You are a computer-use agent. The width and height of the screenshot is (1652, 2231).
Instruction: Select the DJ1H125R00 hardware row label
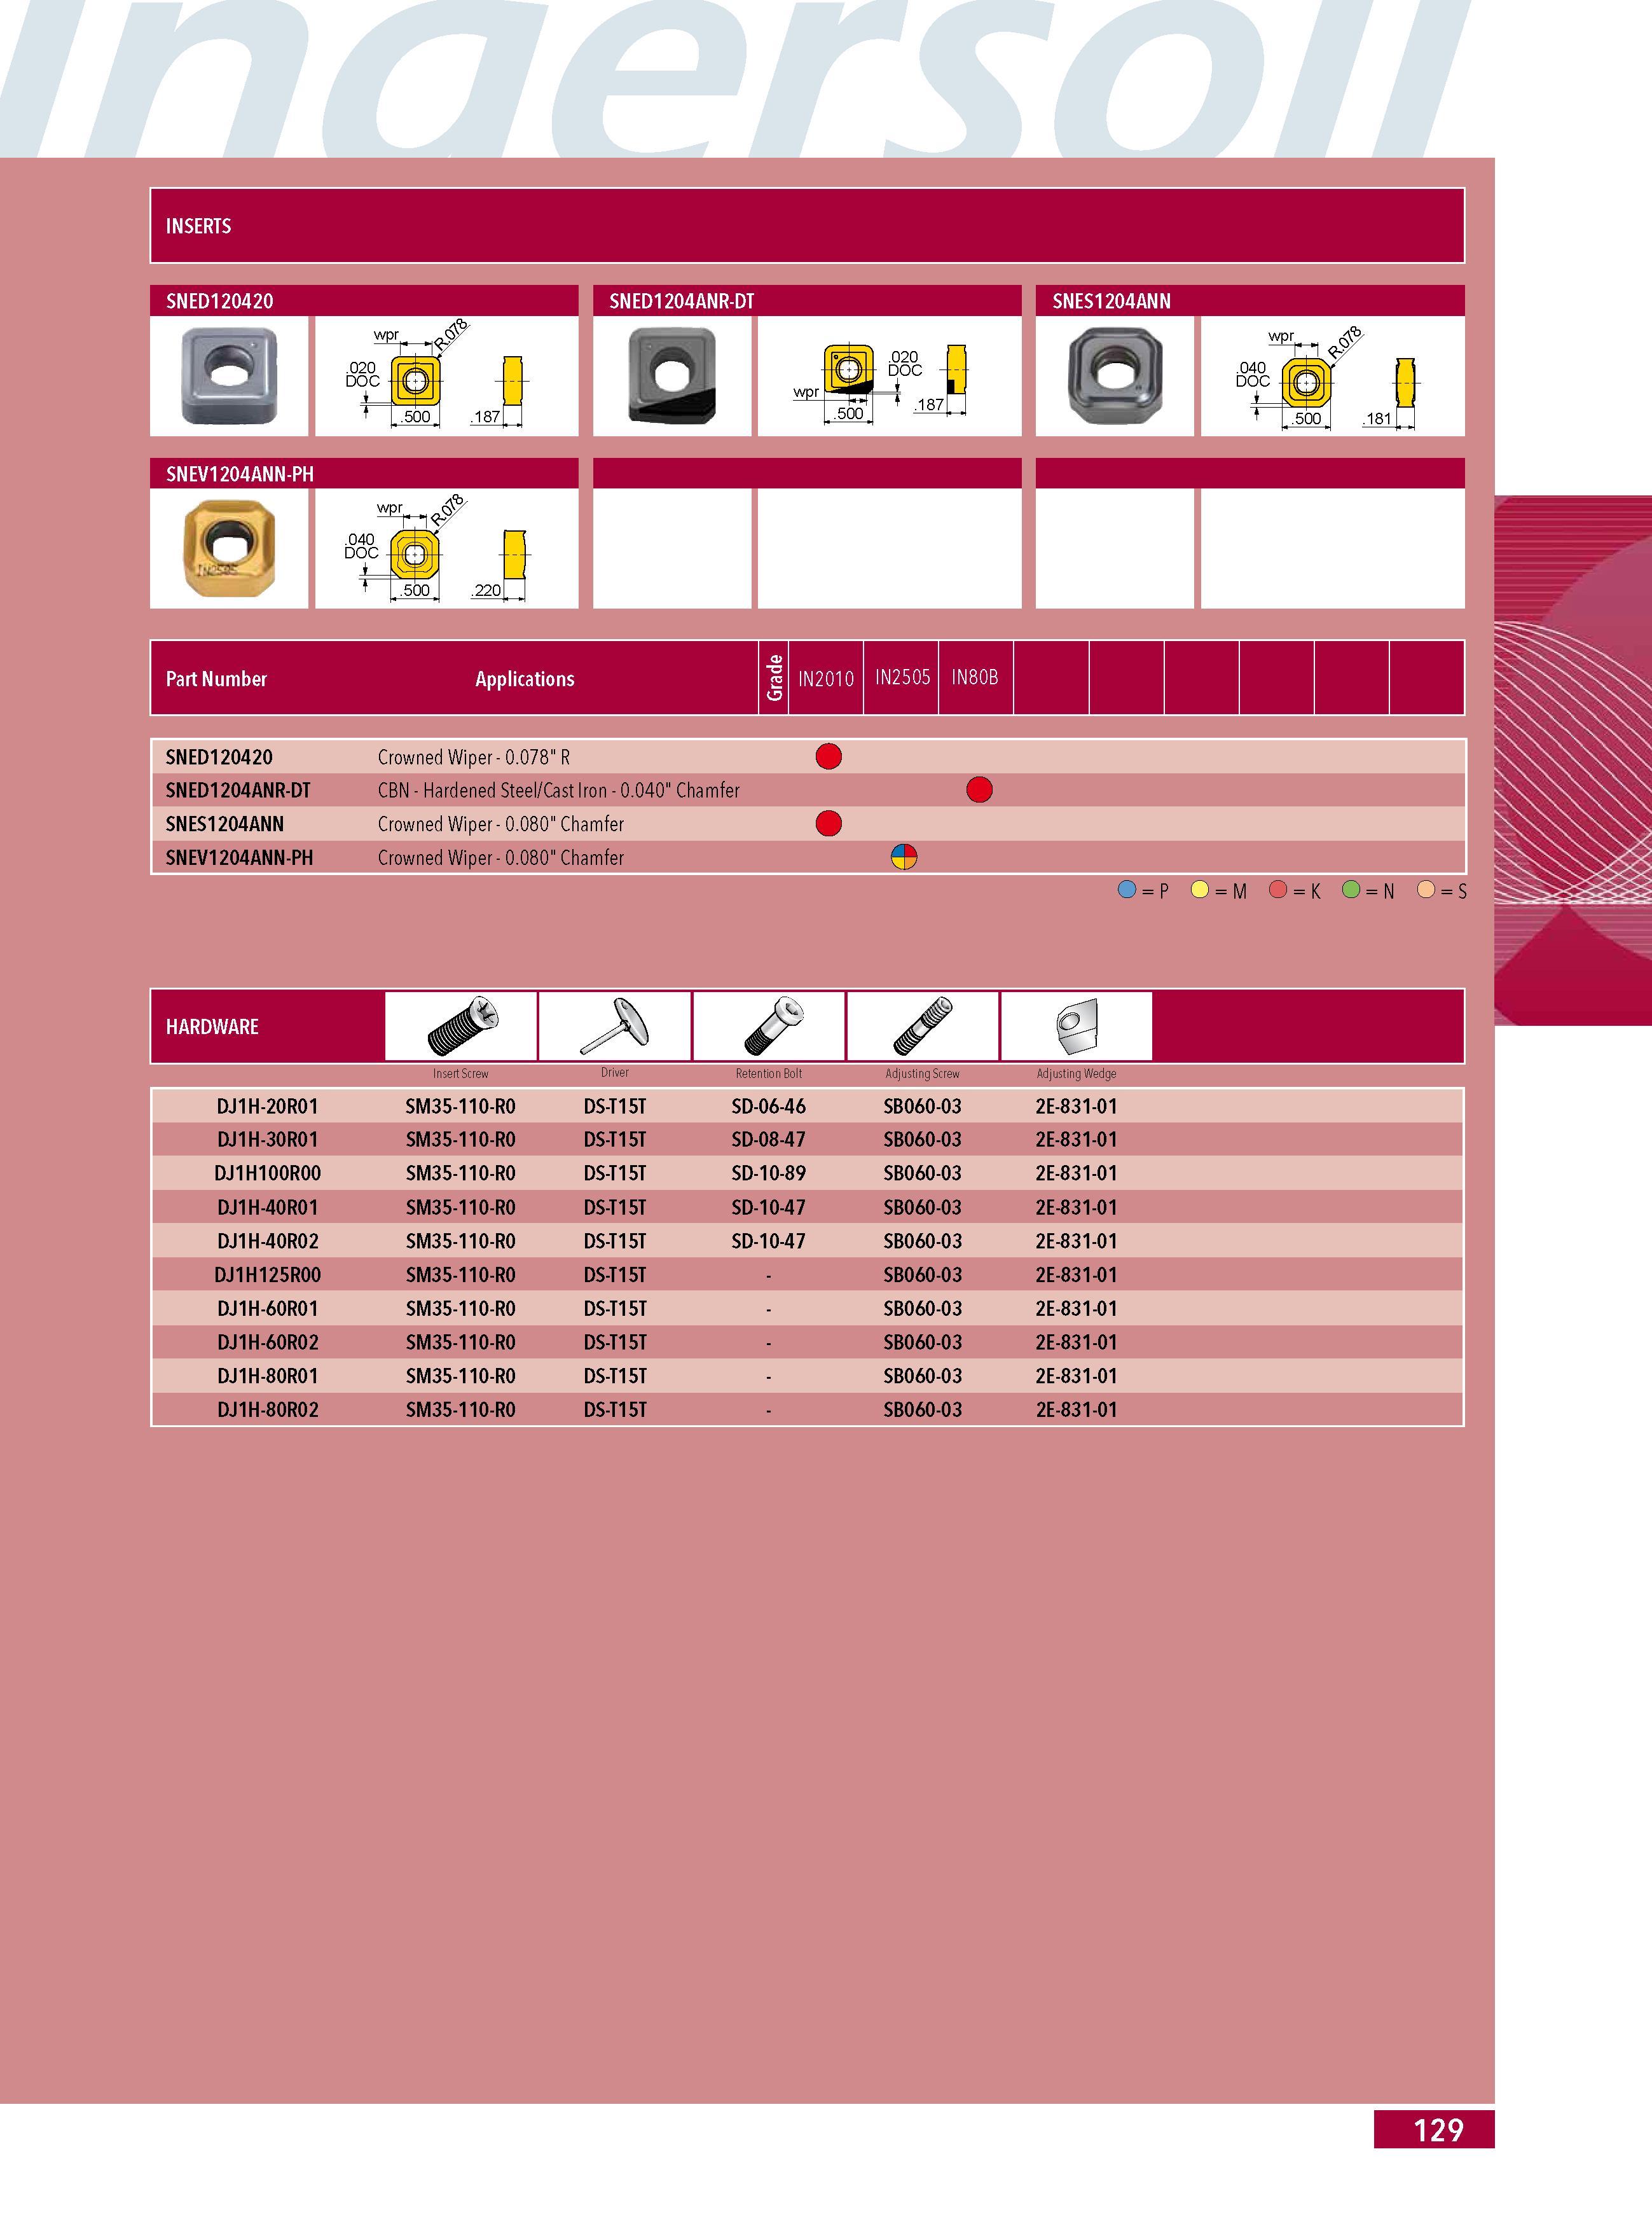click(267, 1276)
